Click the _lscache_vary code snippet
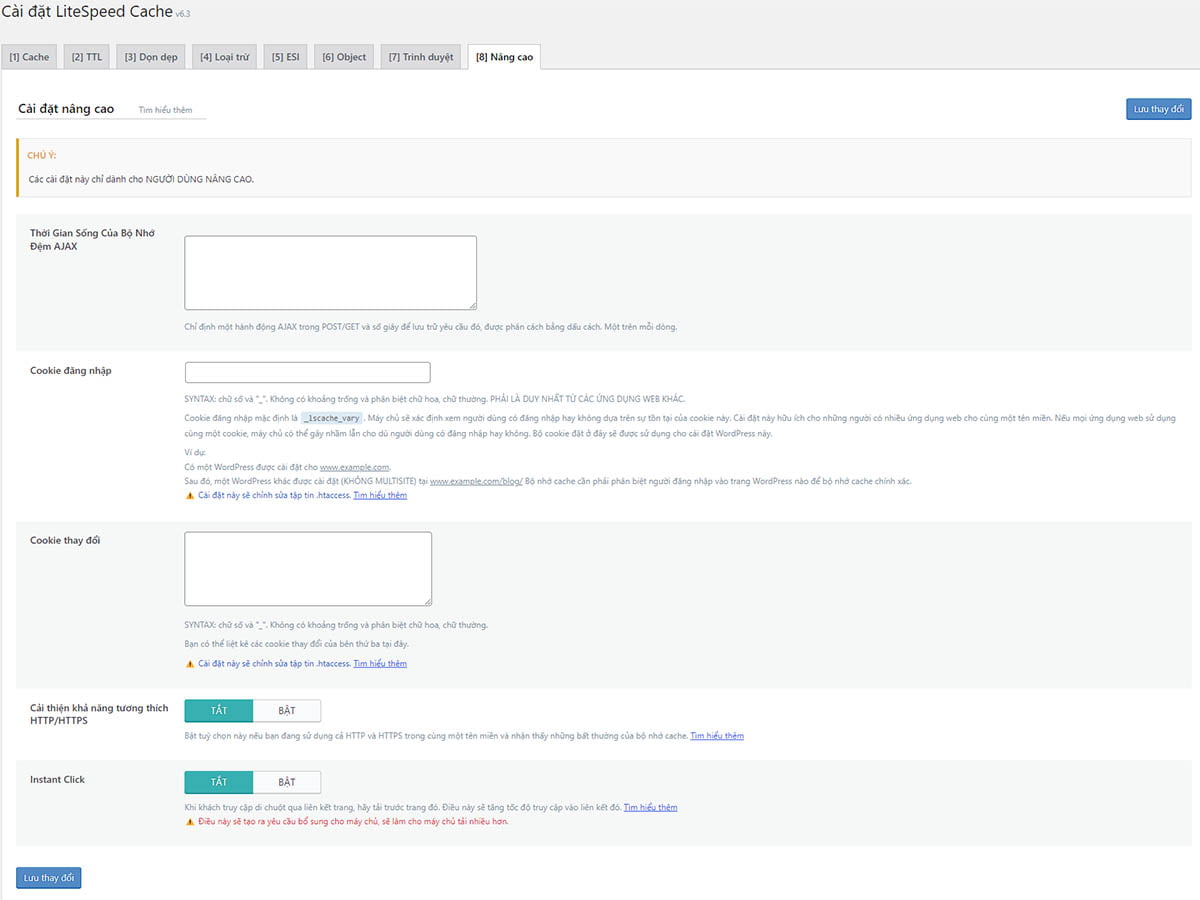The height and width of the screenshot is (900, 1200). 331,418
